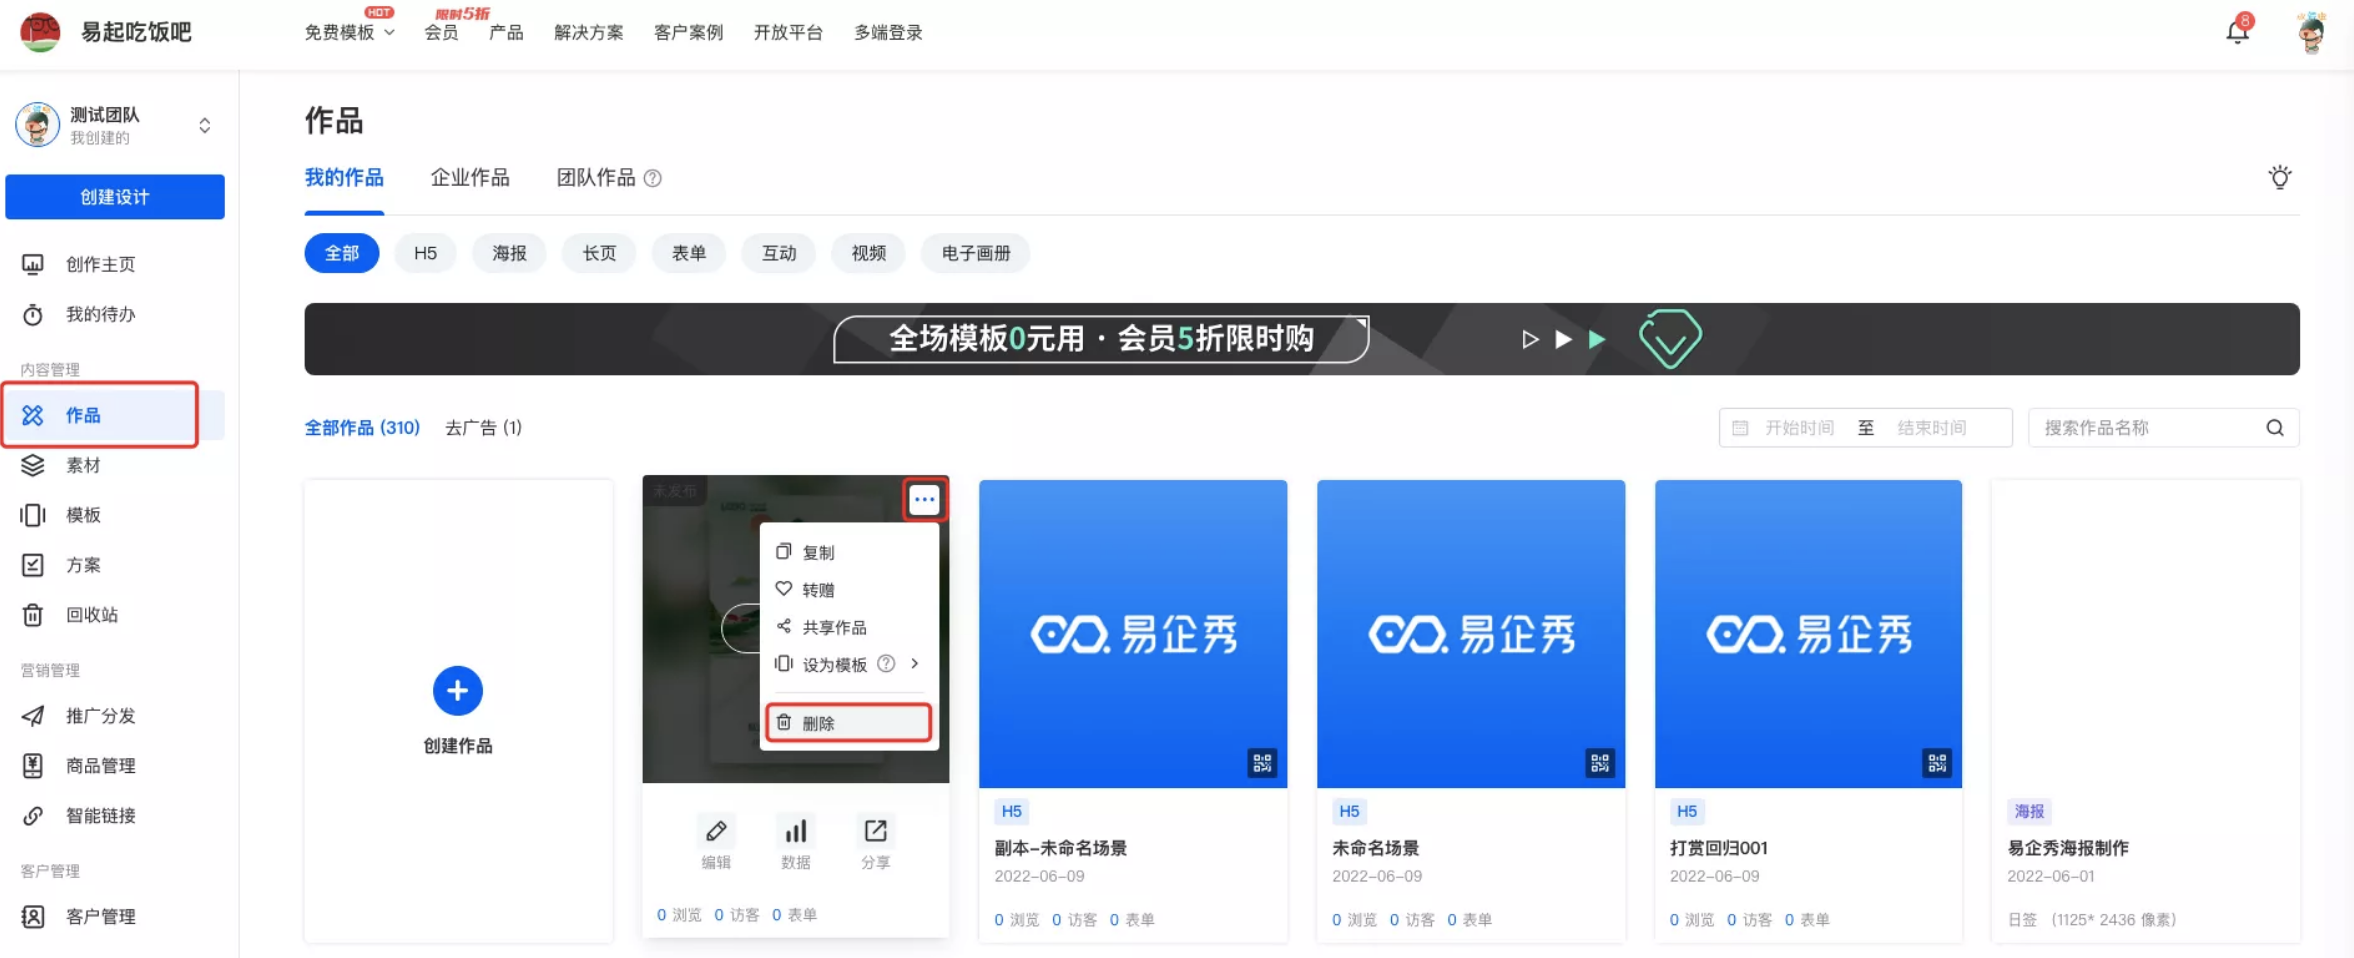This screenshot has height=958, width=2354.
Task: Open the start date calendar icon
Action: click(1740, 428)
